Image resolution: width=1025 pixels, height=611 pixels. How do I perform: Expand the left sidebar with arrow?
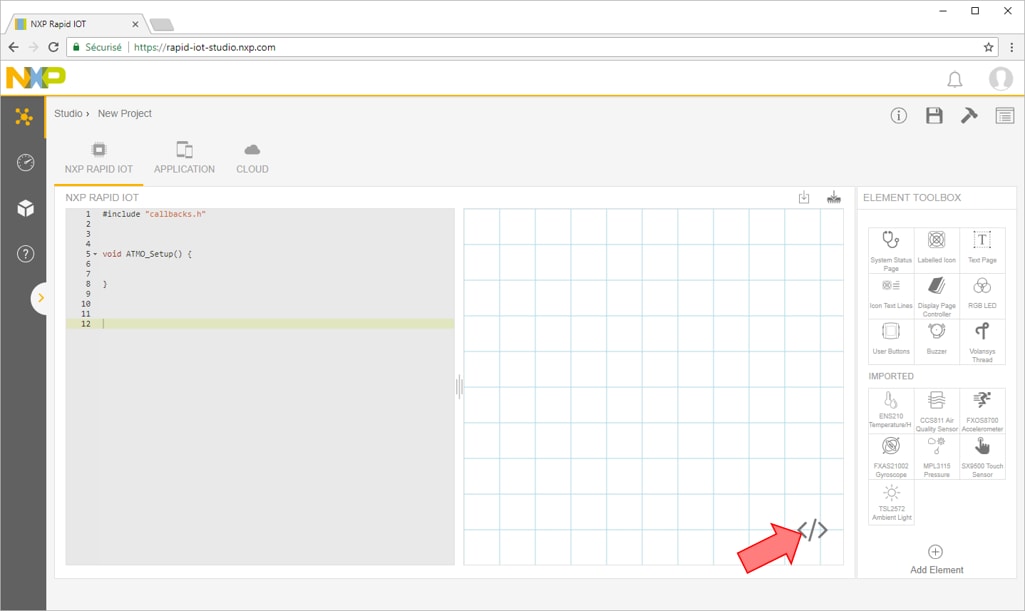point(40,298)
